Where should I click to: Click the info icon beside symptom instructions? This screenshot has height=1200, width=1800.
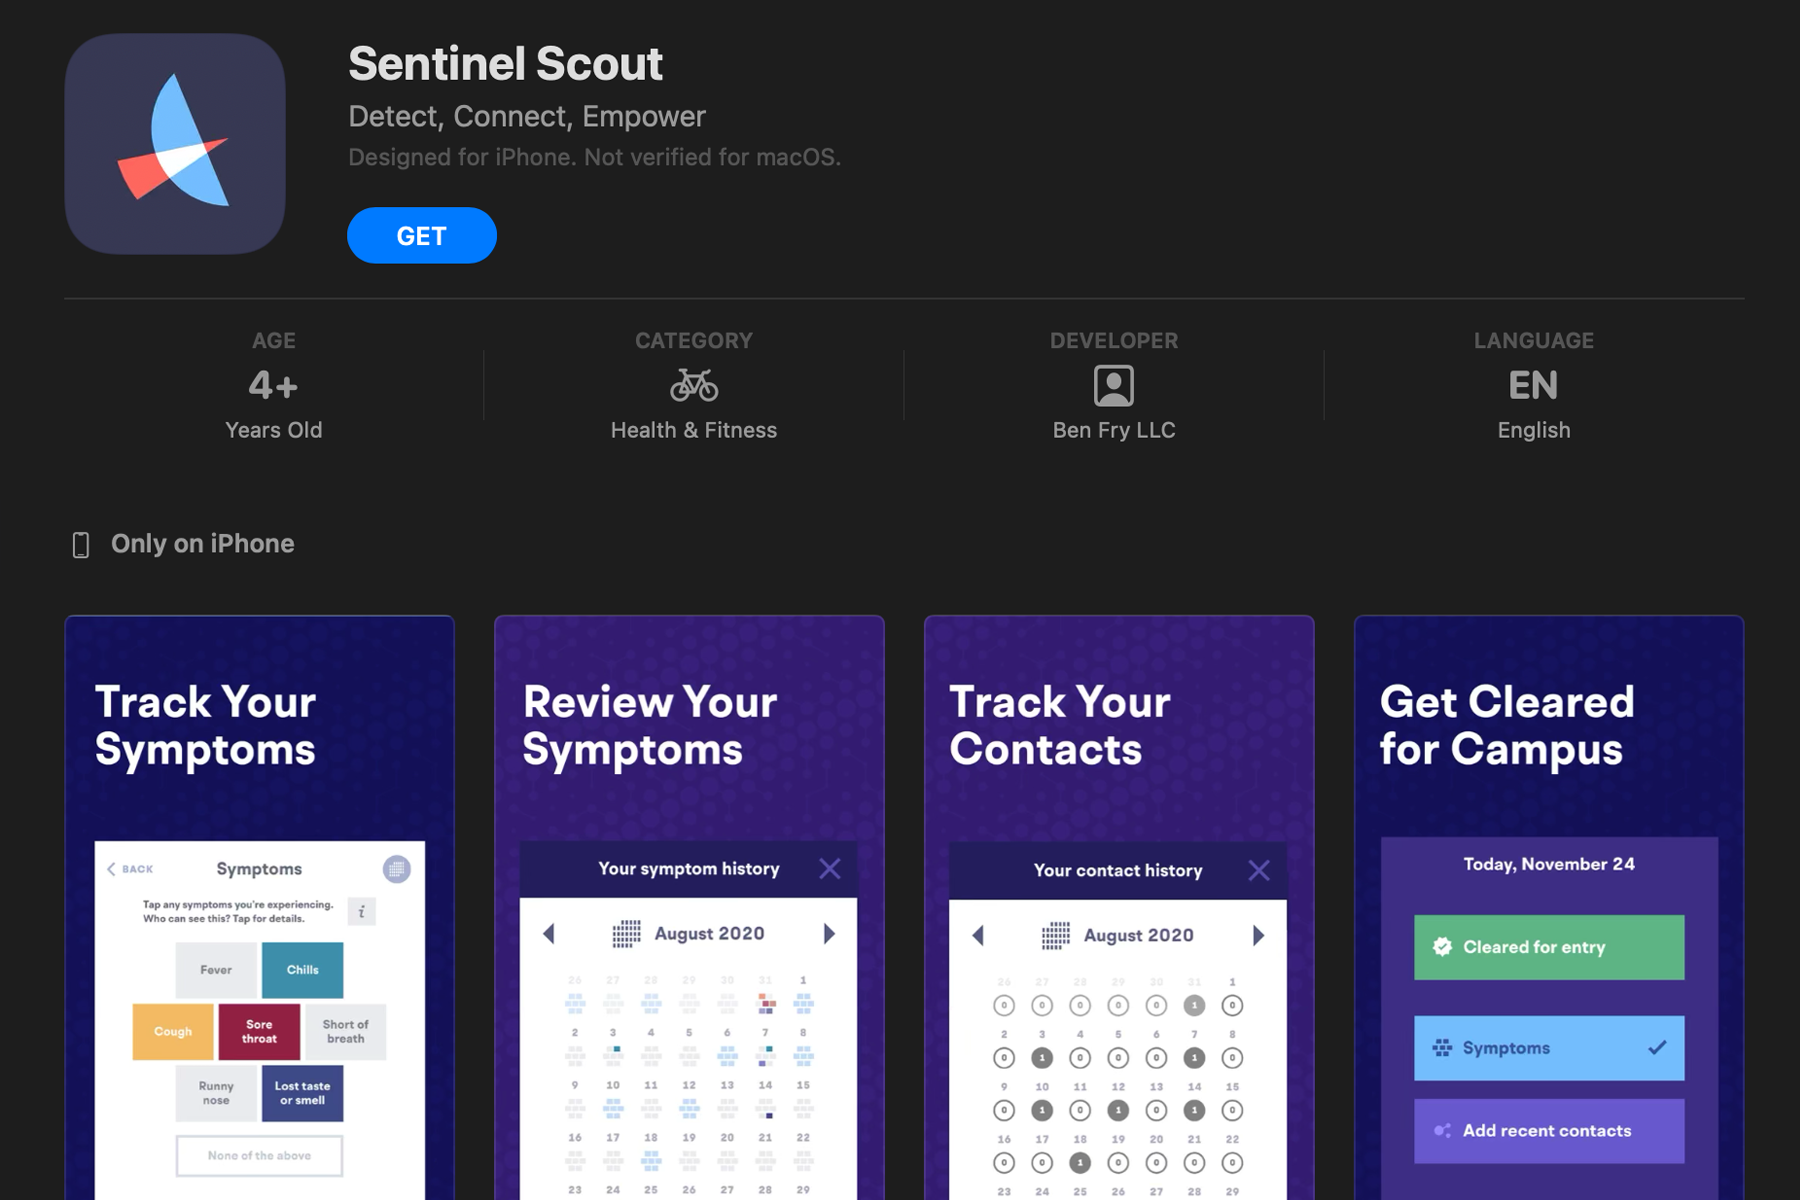click(362, 912)
